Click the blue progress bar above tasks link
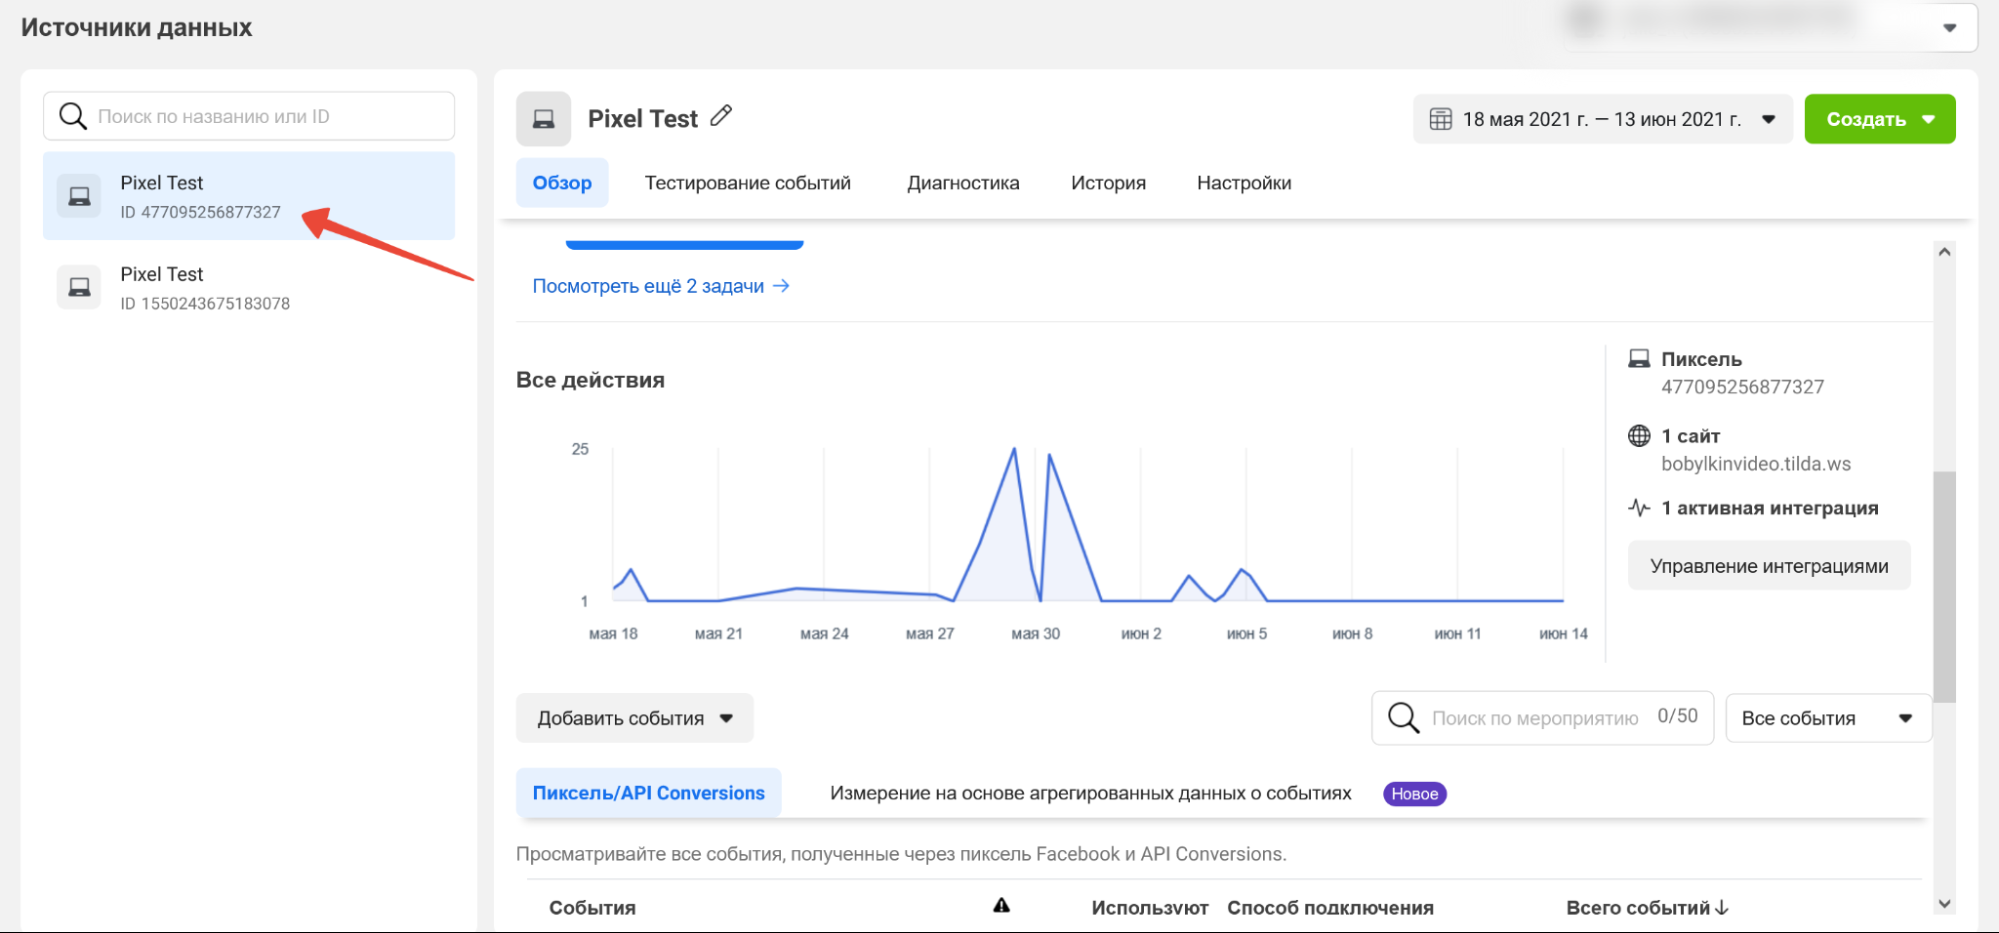 pyautogui.click(x=684, y=245)
